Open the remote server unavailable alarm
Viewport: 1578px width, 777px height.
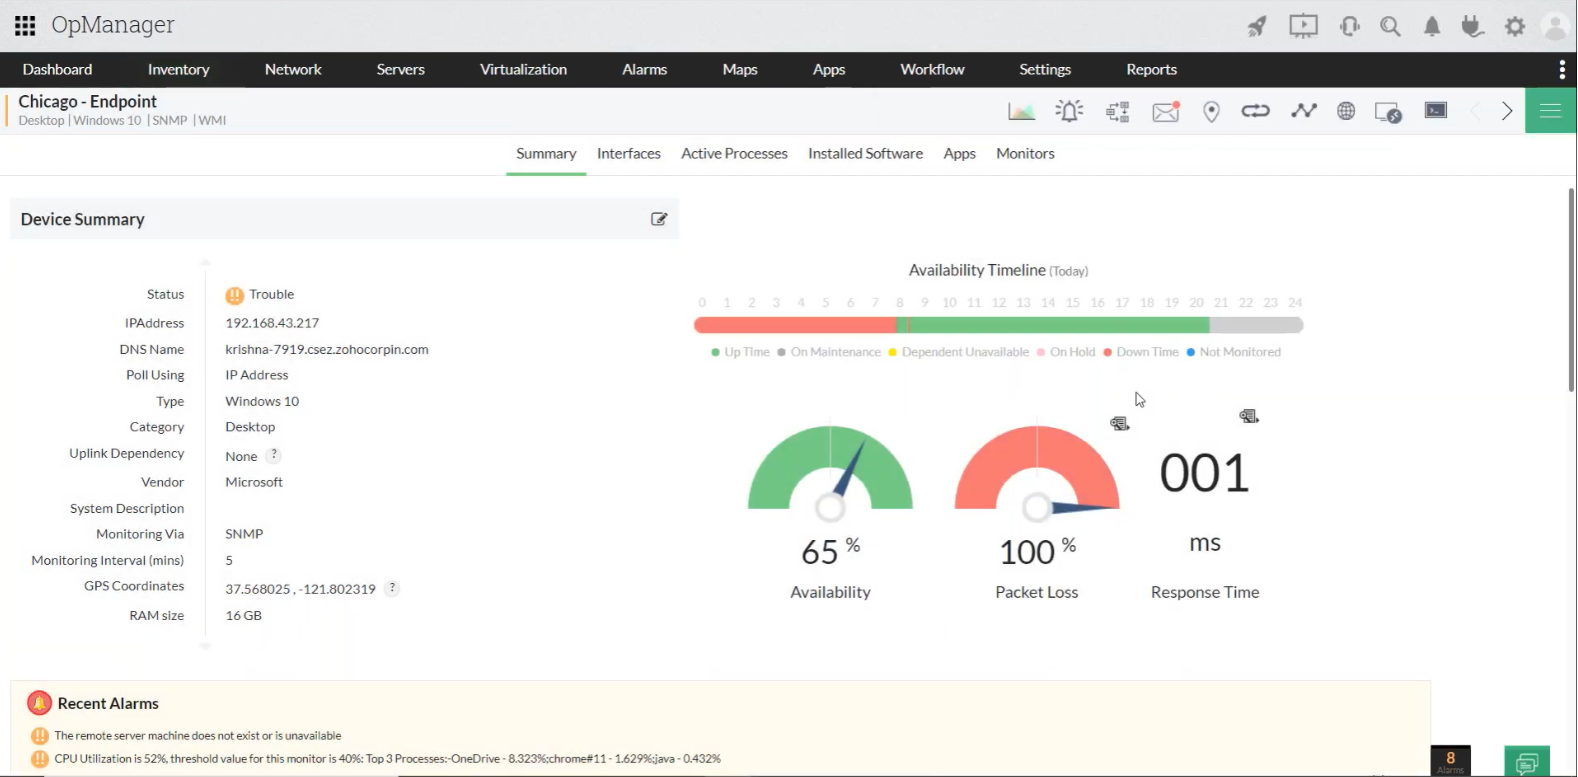[x=198, y=735]
